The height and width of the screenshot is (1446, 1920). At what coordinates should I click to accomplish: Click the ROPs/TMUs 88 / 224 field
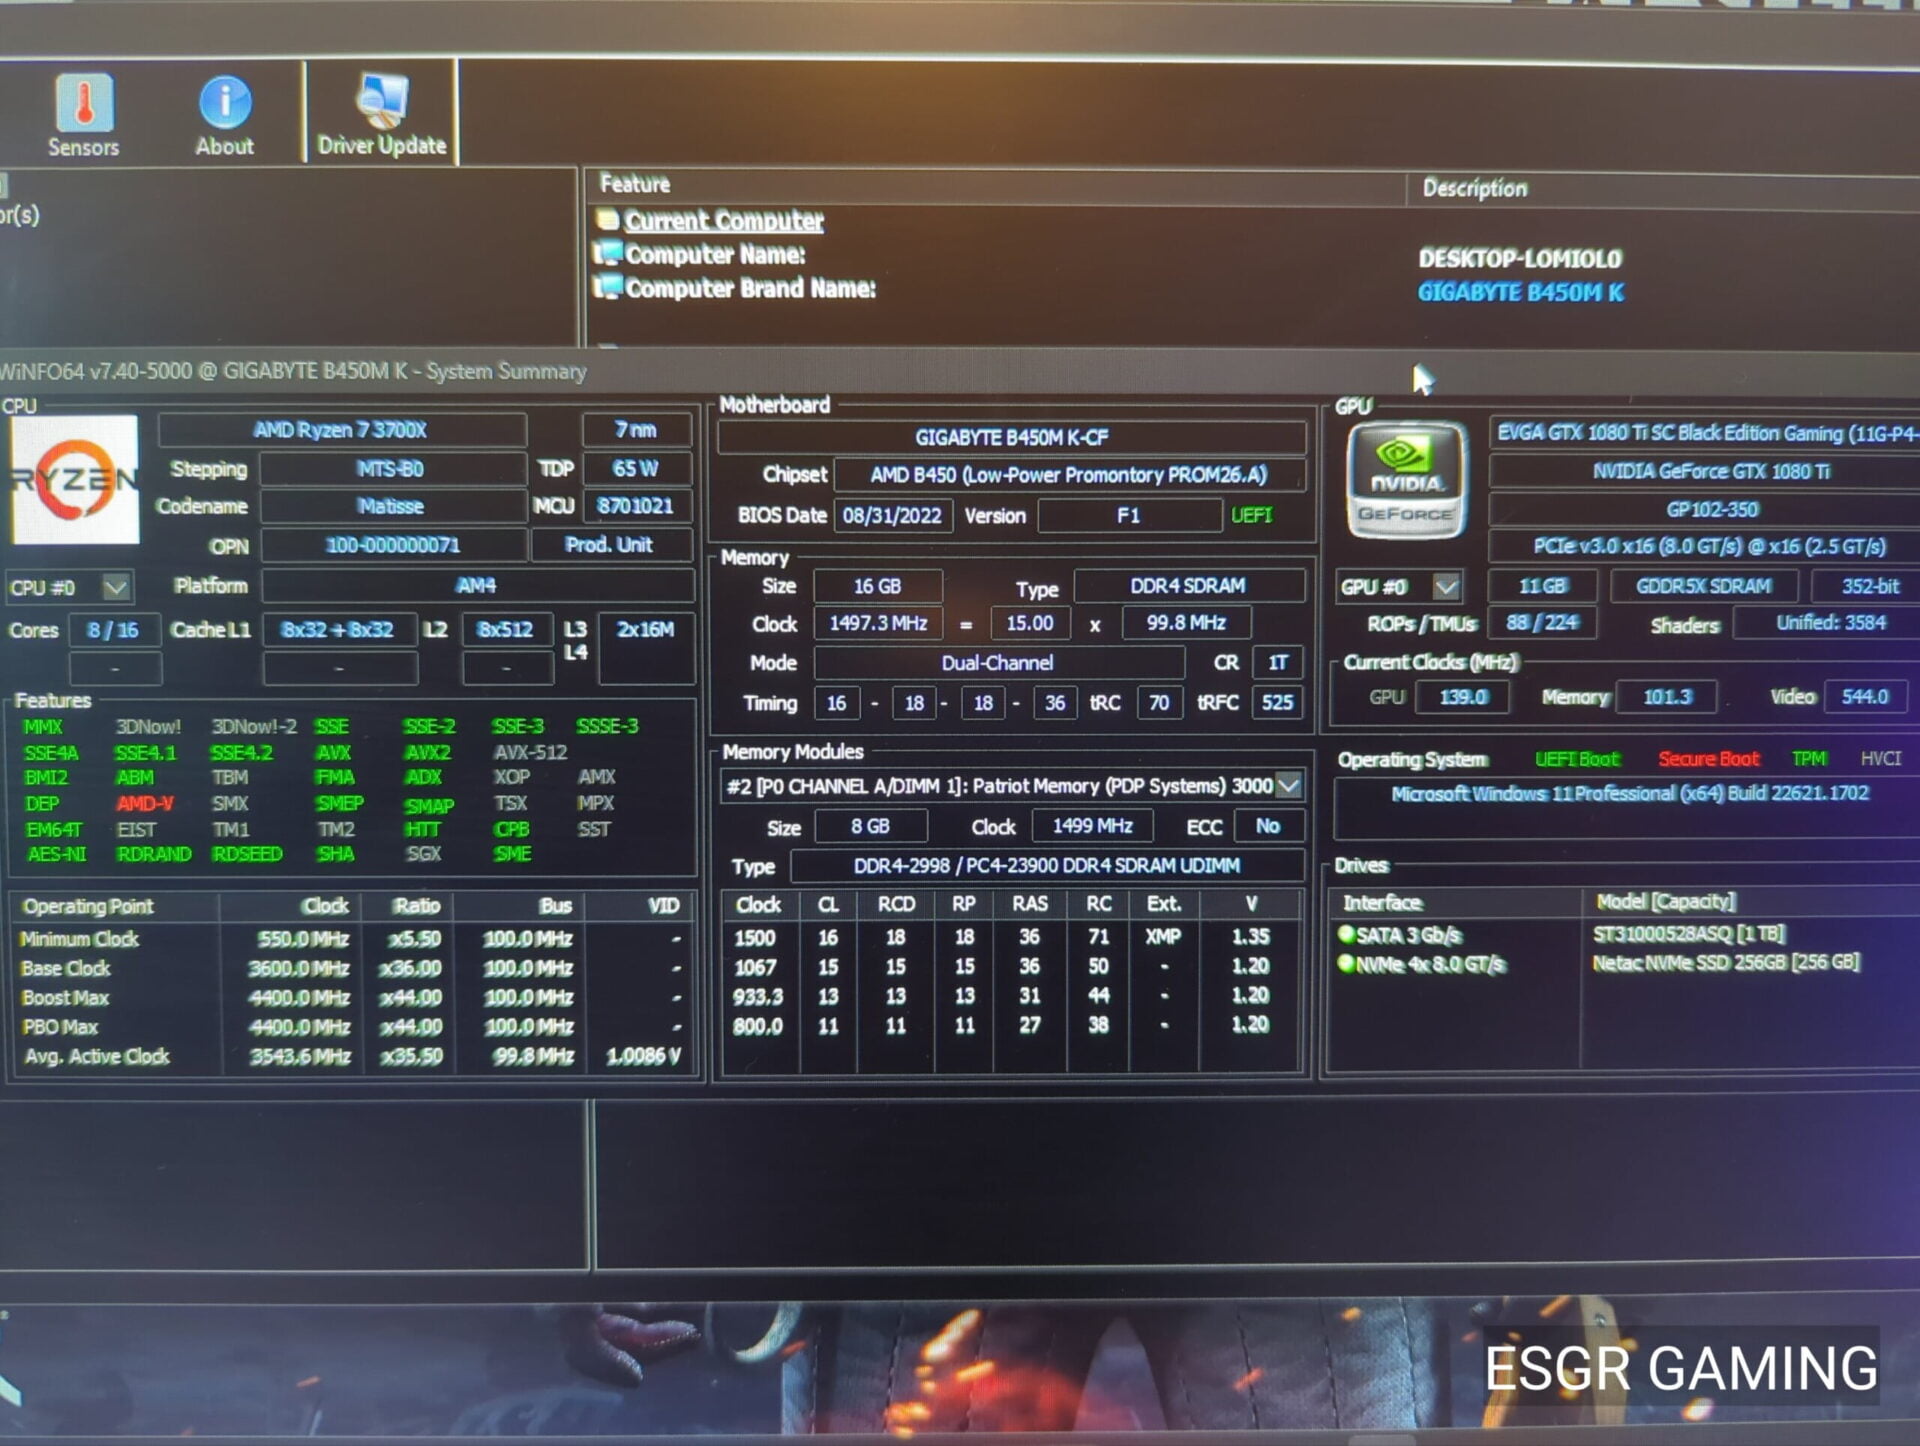click(x=1541, y=623)
